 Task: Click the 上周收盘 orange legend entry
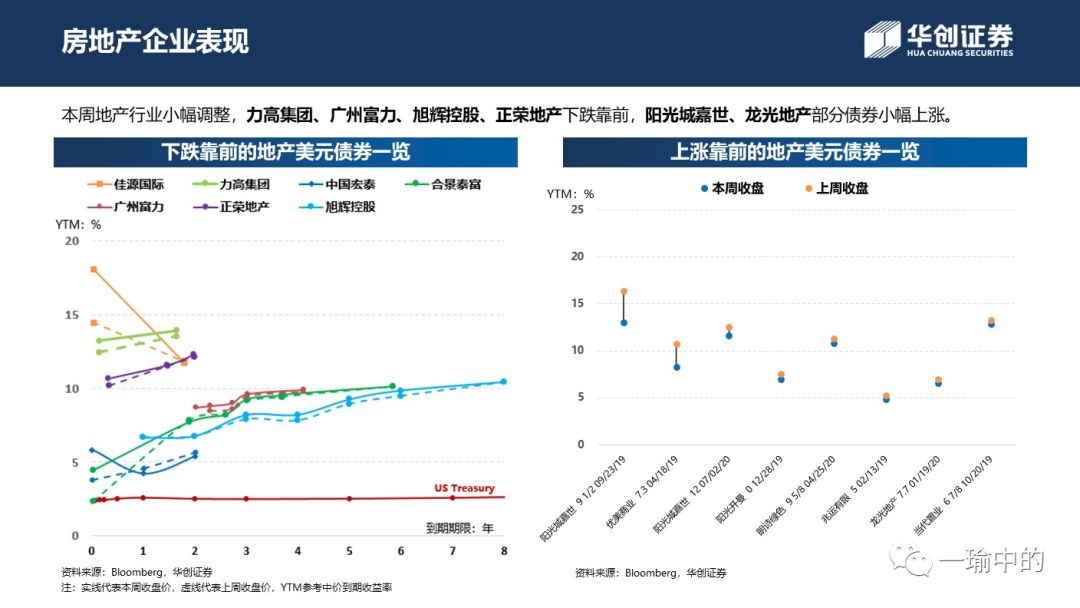[837, 188]
